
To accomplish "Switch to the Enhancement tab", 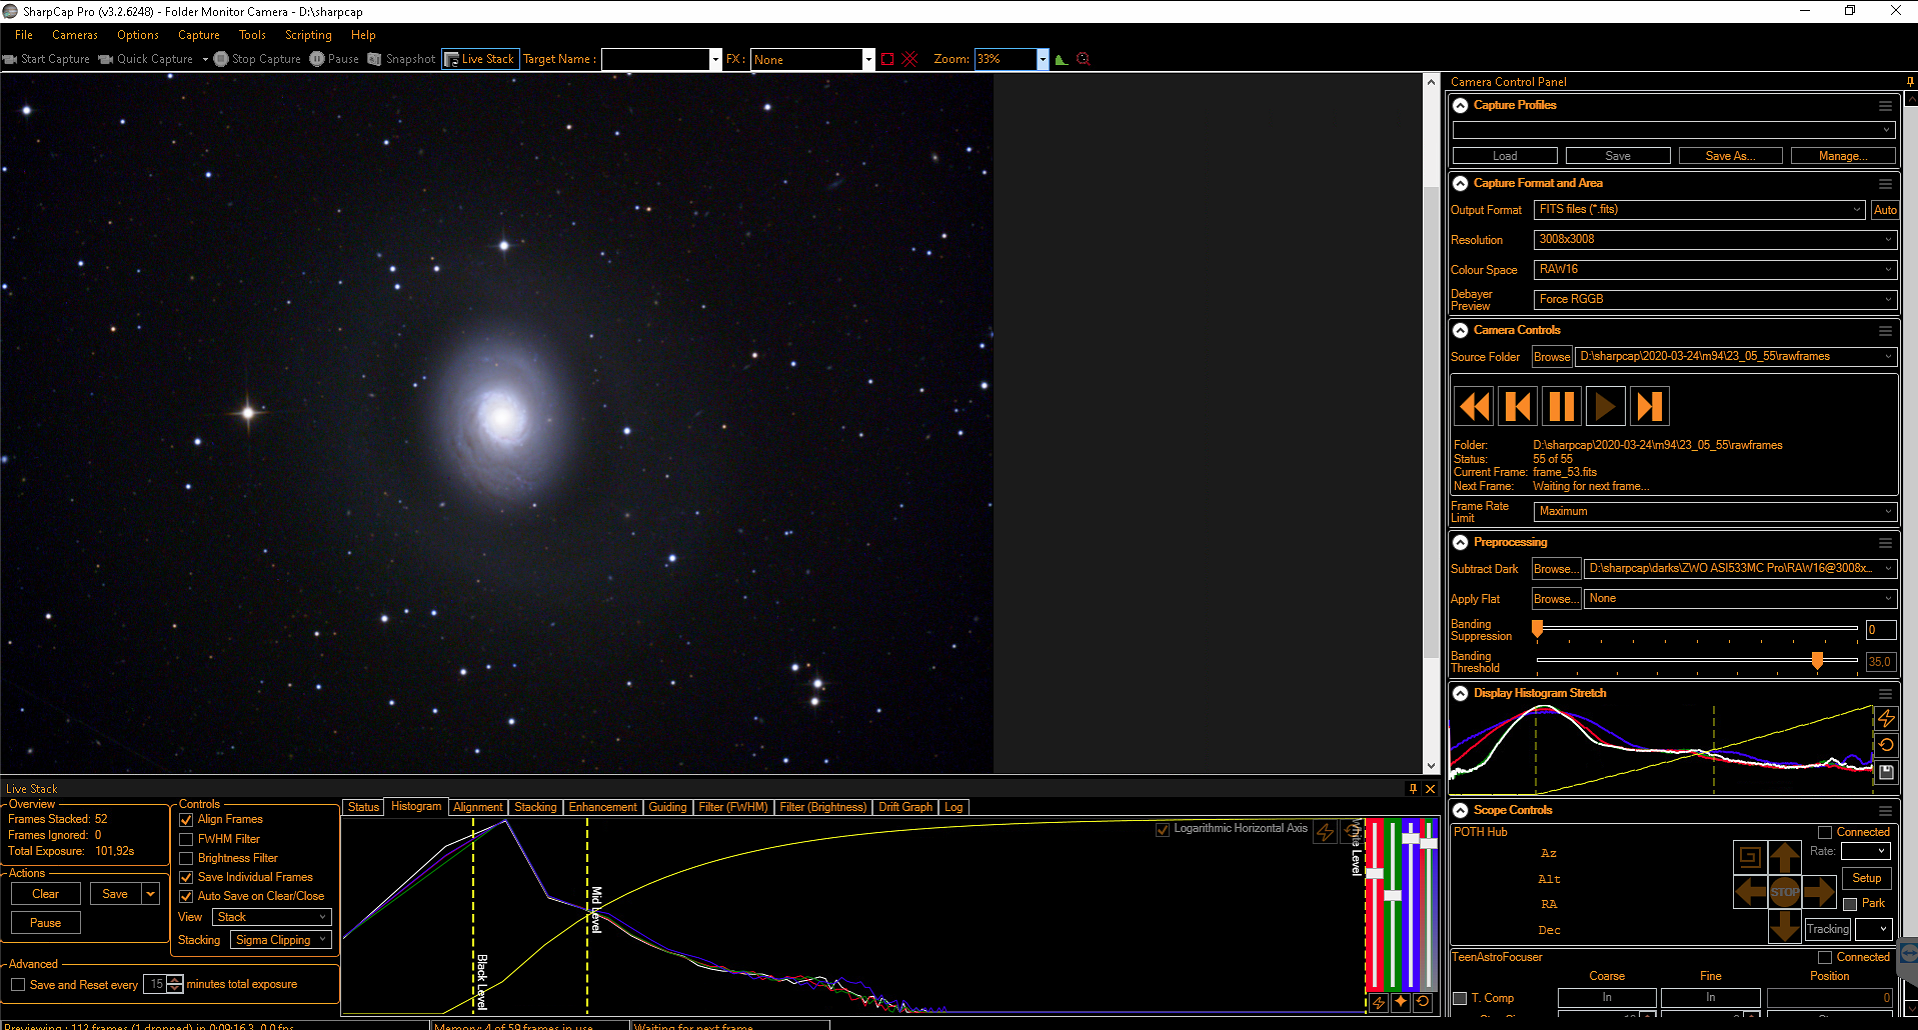I will 603,807.
